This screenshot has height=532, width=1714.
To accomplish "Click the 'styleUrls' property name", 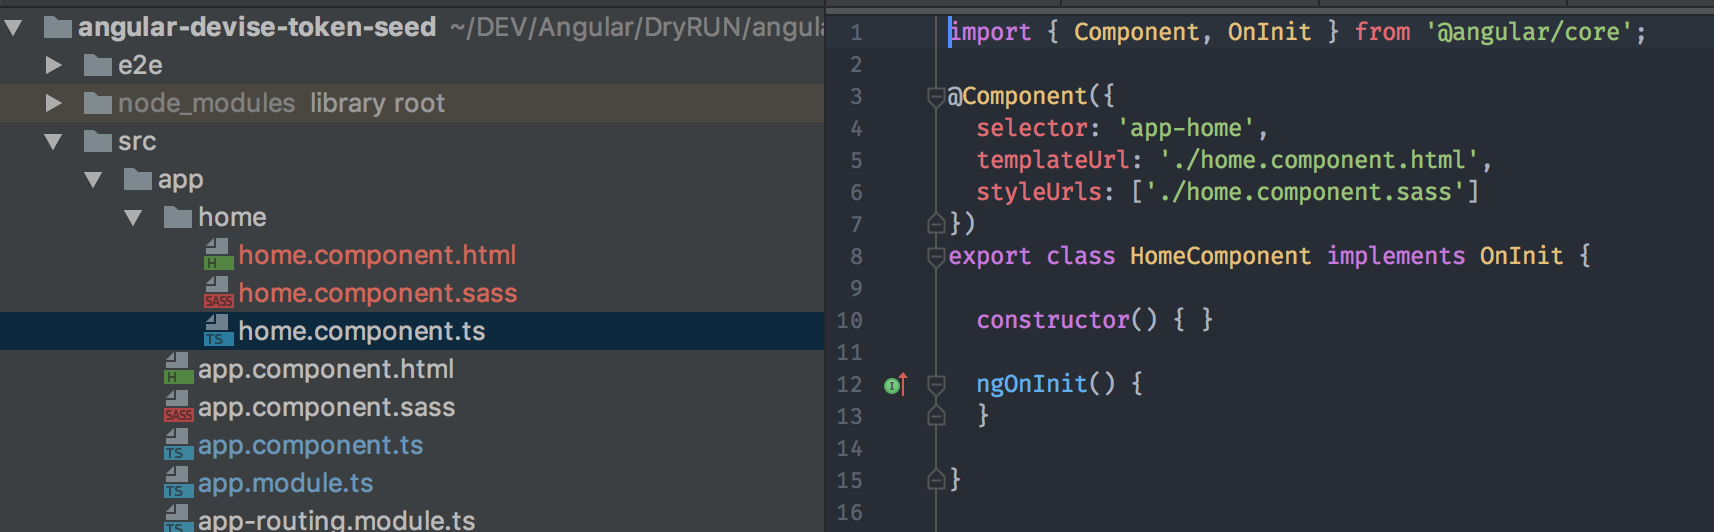I will point(1039,192).
